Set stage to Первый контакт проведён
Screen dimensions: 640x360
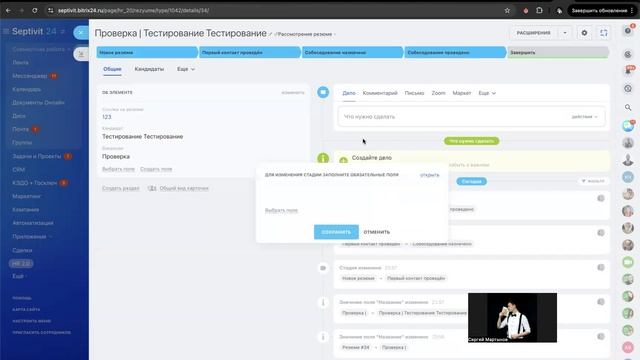(250, 52)
